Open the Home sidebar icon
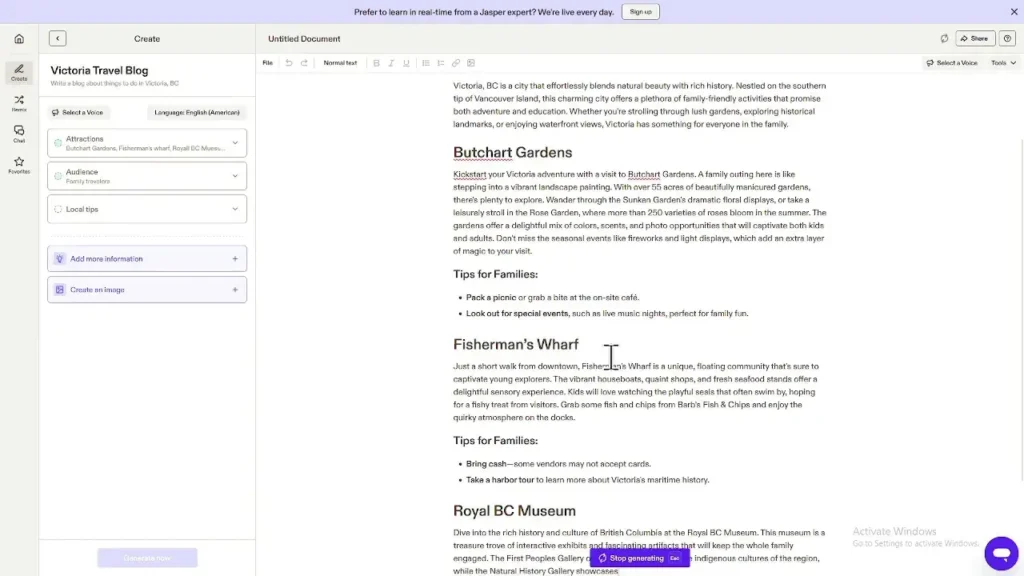Image resolution: width=1024 pixels, height=576 pixels. click(17, 38)
